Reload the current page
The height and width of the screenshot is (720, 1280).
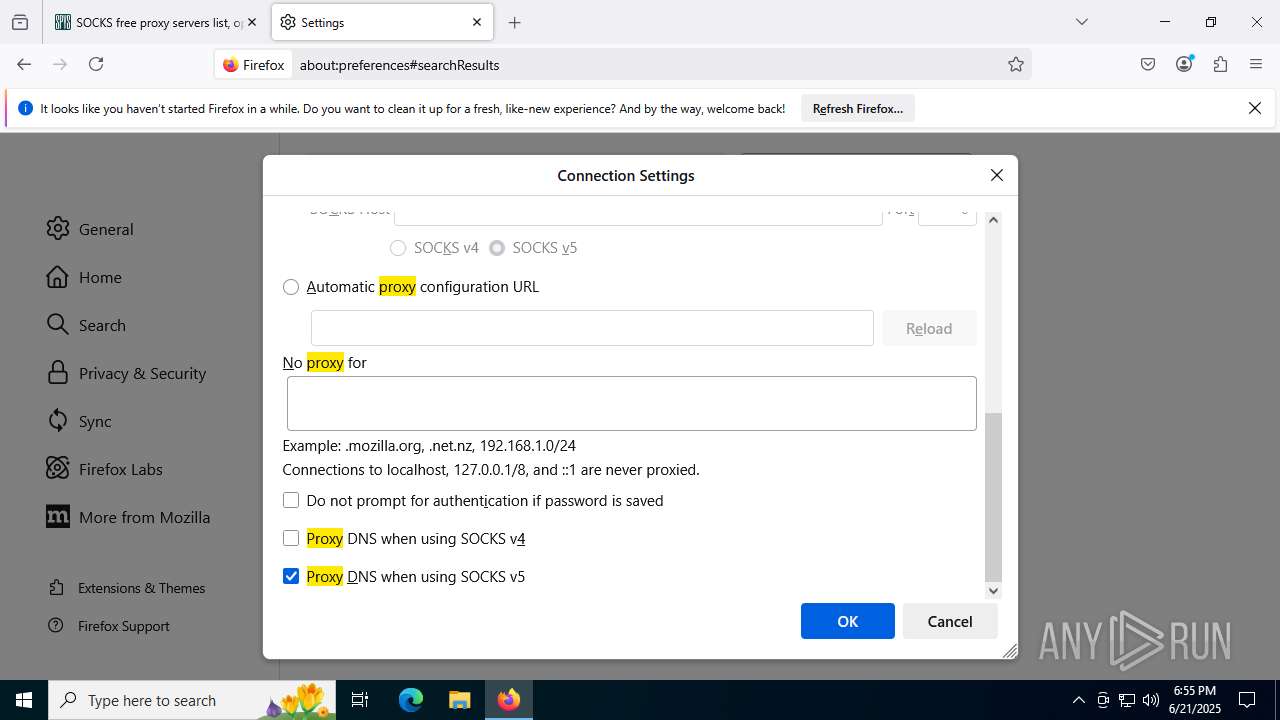click(96, 64)
